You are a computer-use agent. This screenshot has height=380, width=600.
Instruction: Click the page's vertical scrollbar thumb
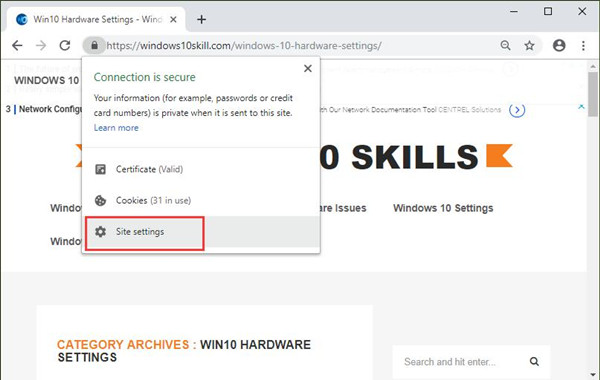pos(593,94)
